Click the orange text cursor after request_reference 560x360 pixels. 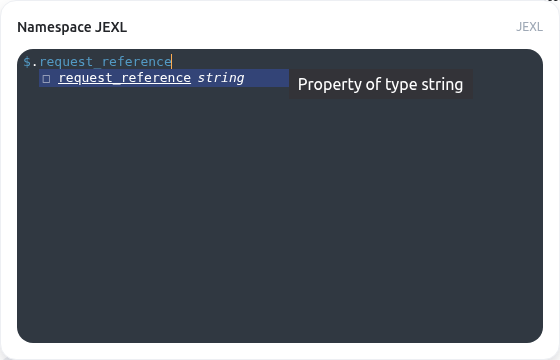click(172, 61)
